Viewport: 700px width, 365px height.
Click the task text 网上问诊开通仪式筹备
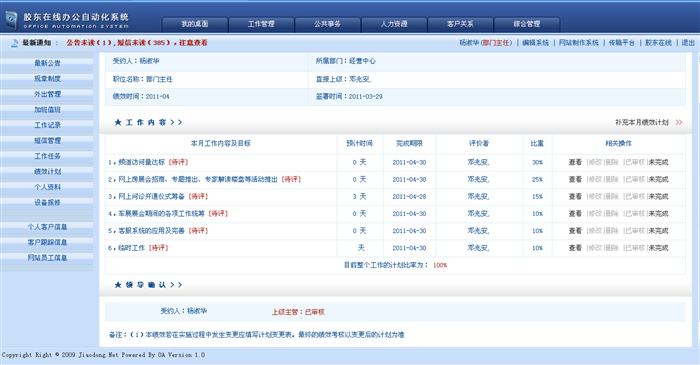click(x=151, y=196)
